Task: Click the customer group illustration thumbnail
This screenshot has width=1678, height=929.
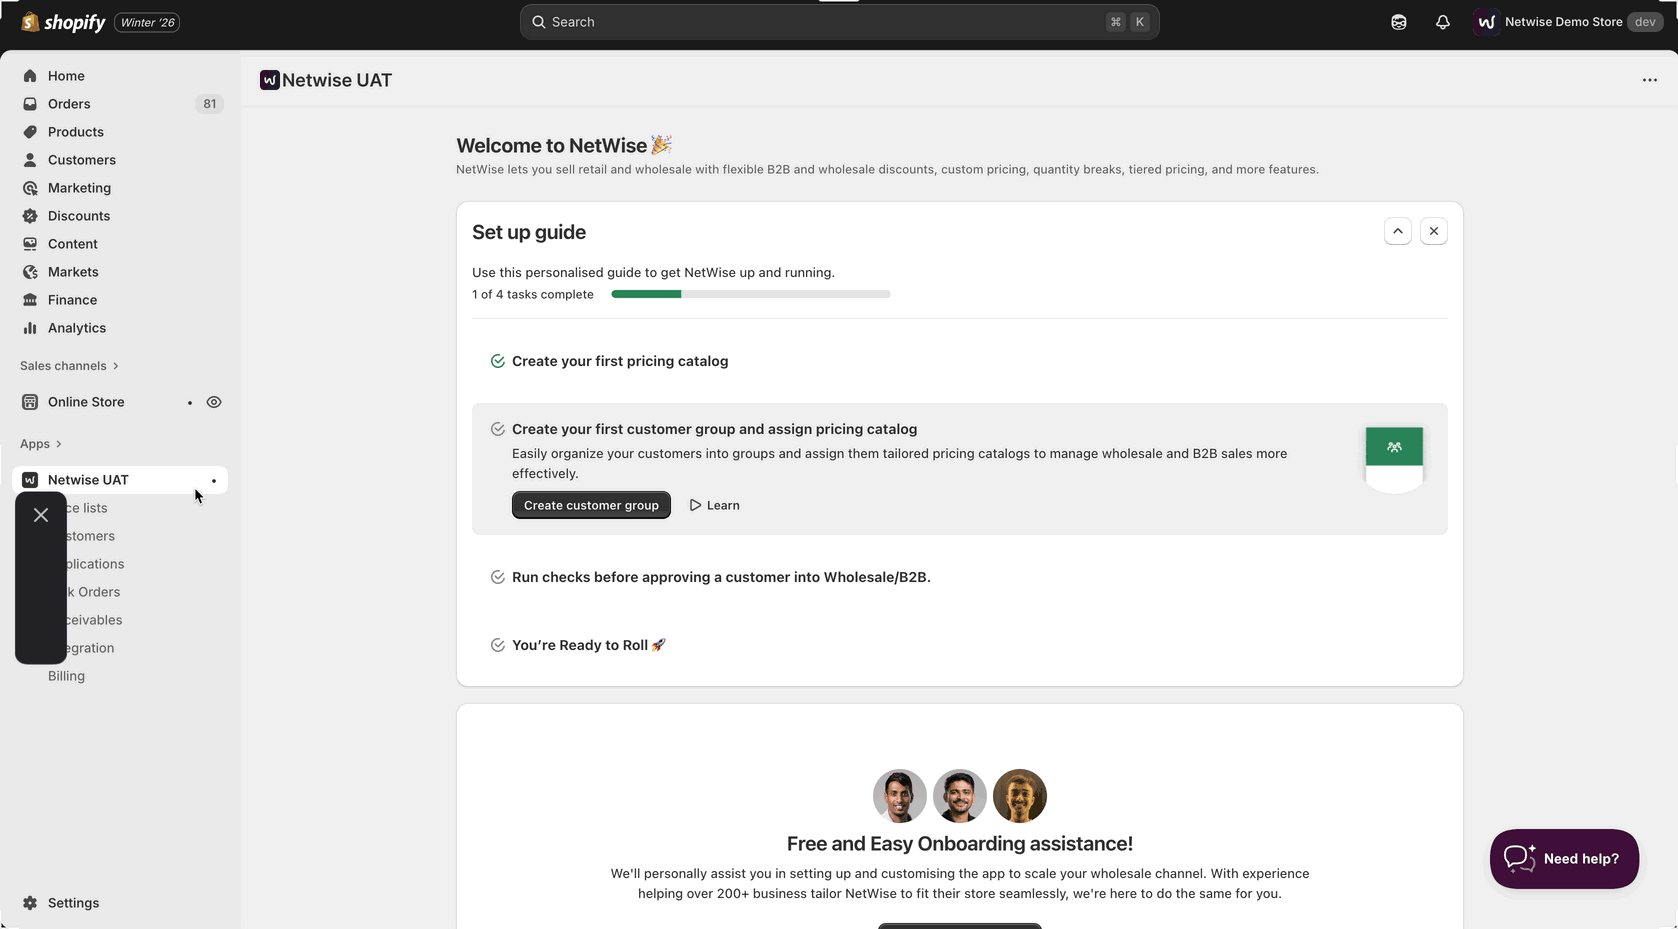Action: [x=1394, y=460]
